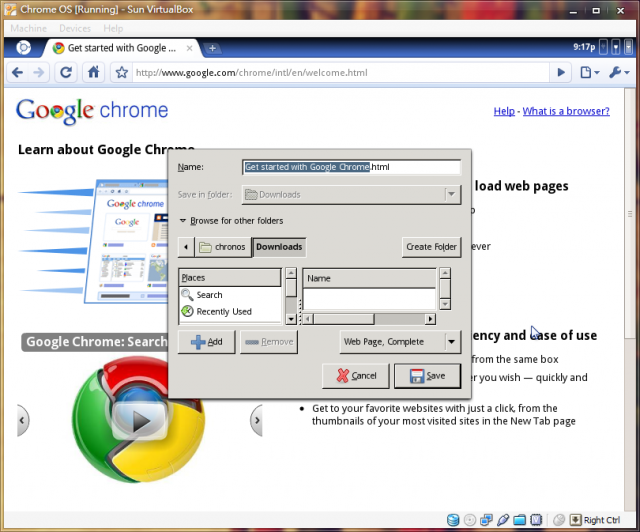The image size is (640, 532).
Task: Click the battery status icon
Action: click(x=629, y=47)
